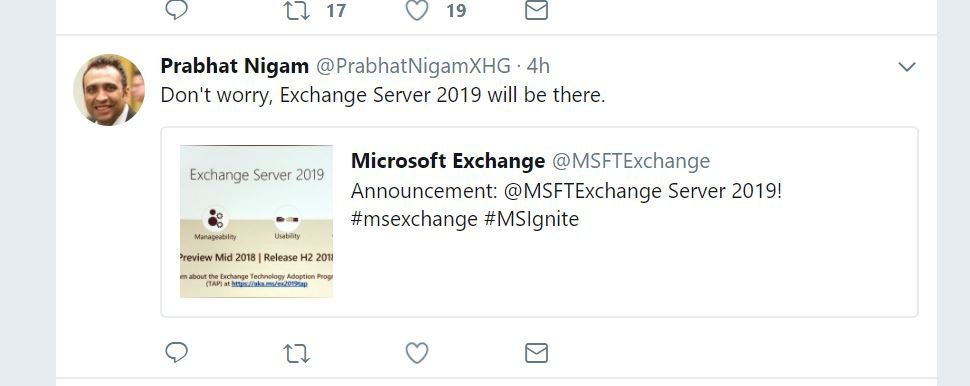Click the @MSFTExchange handle in quoted header

[x=631, y=161]
